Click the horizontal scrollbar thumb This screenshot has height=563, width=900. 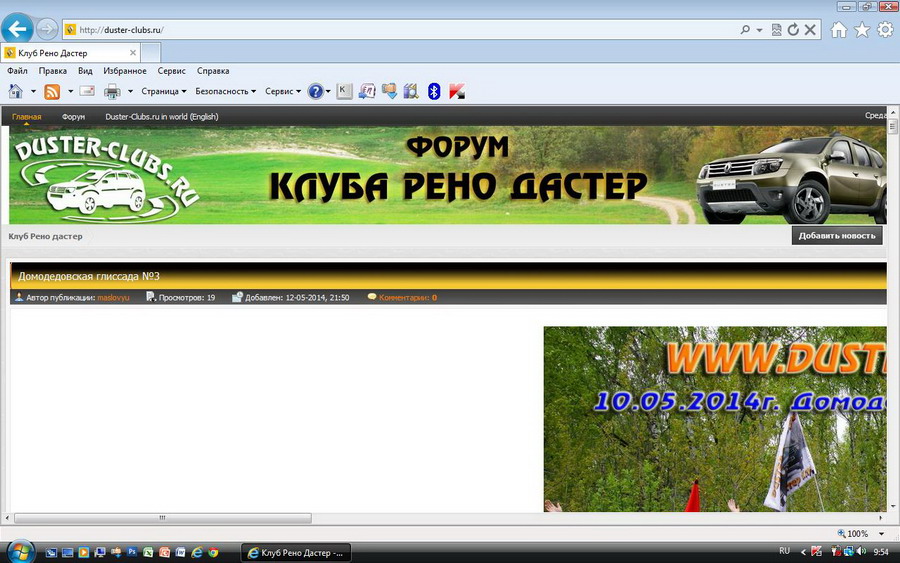tap(162, 518)
